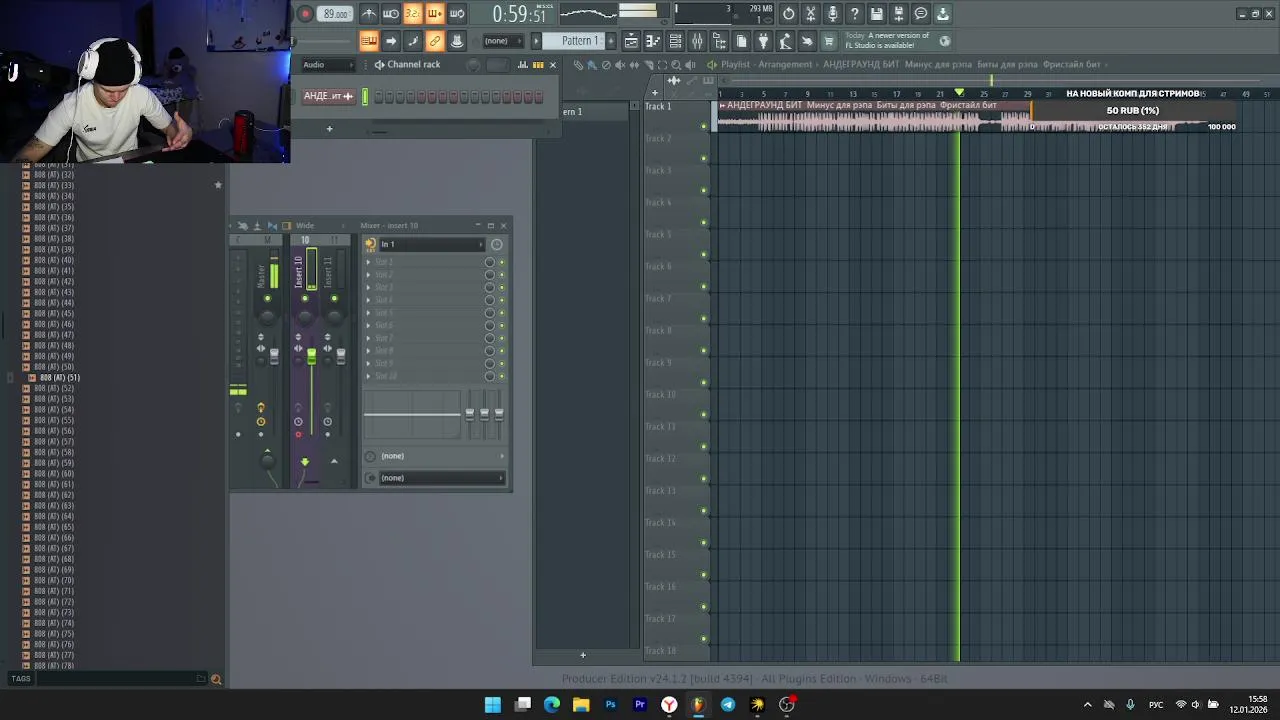Viewport: 1280px width, 720px height.
Task: Open the plugin picker plug icon
Action: pos(763,41)
